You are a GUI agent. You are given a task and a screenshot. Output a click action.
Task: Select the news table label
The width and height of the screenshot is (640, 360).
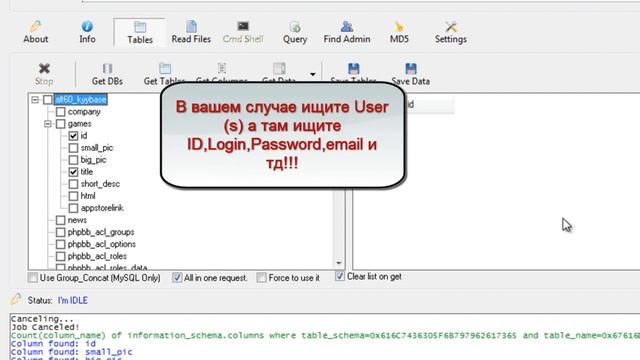coord(77,220)
